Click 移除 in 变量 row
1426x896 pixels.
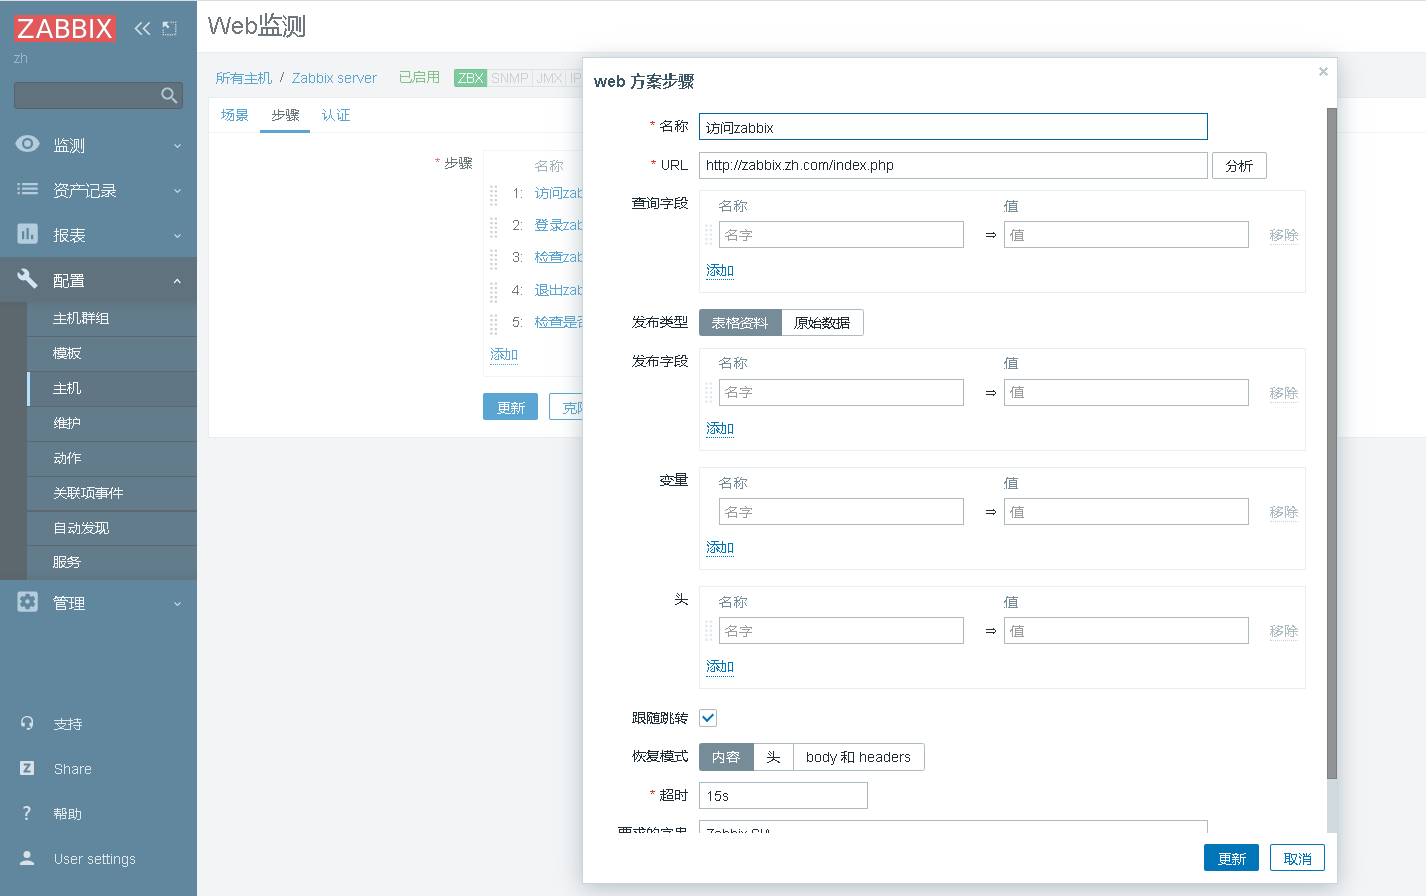click(1284, 512)
